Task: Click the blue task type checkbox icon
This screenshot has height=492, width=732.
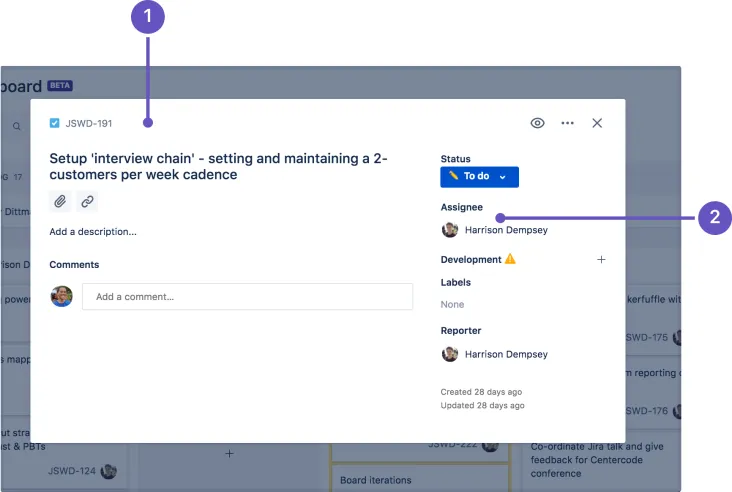Action: pos(55,123)
